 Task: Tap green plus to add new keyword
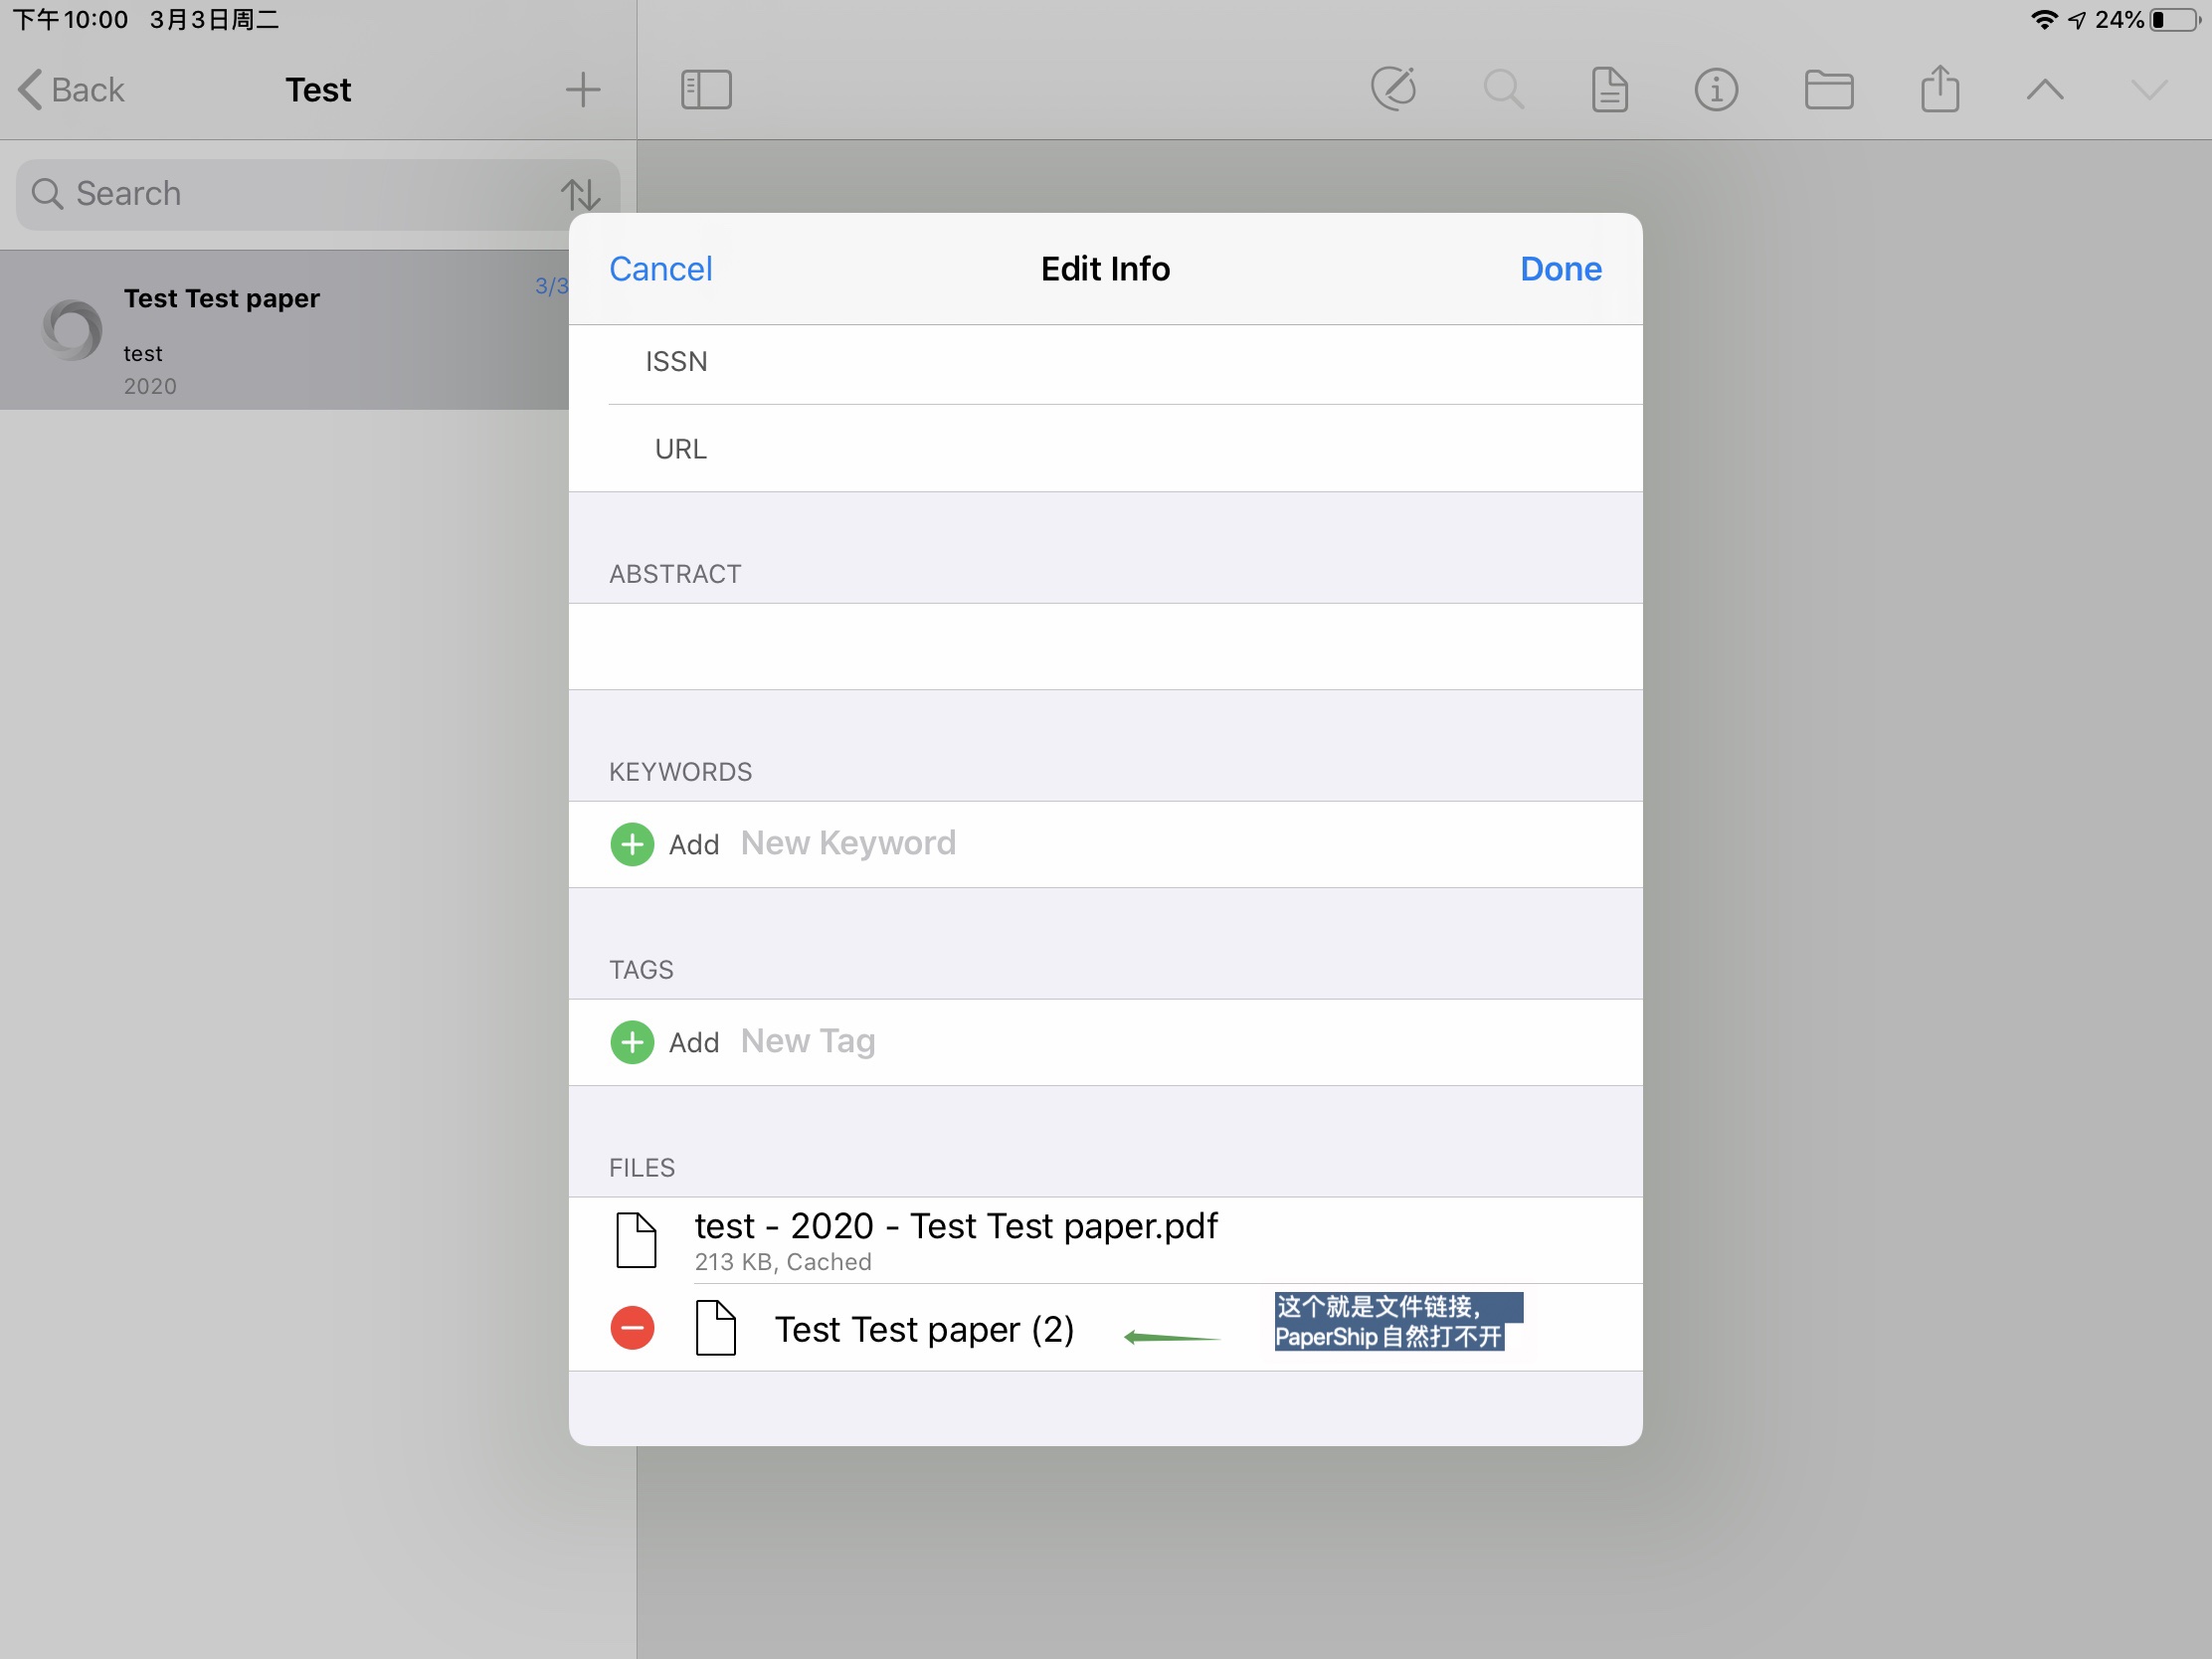632,844
